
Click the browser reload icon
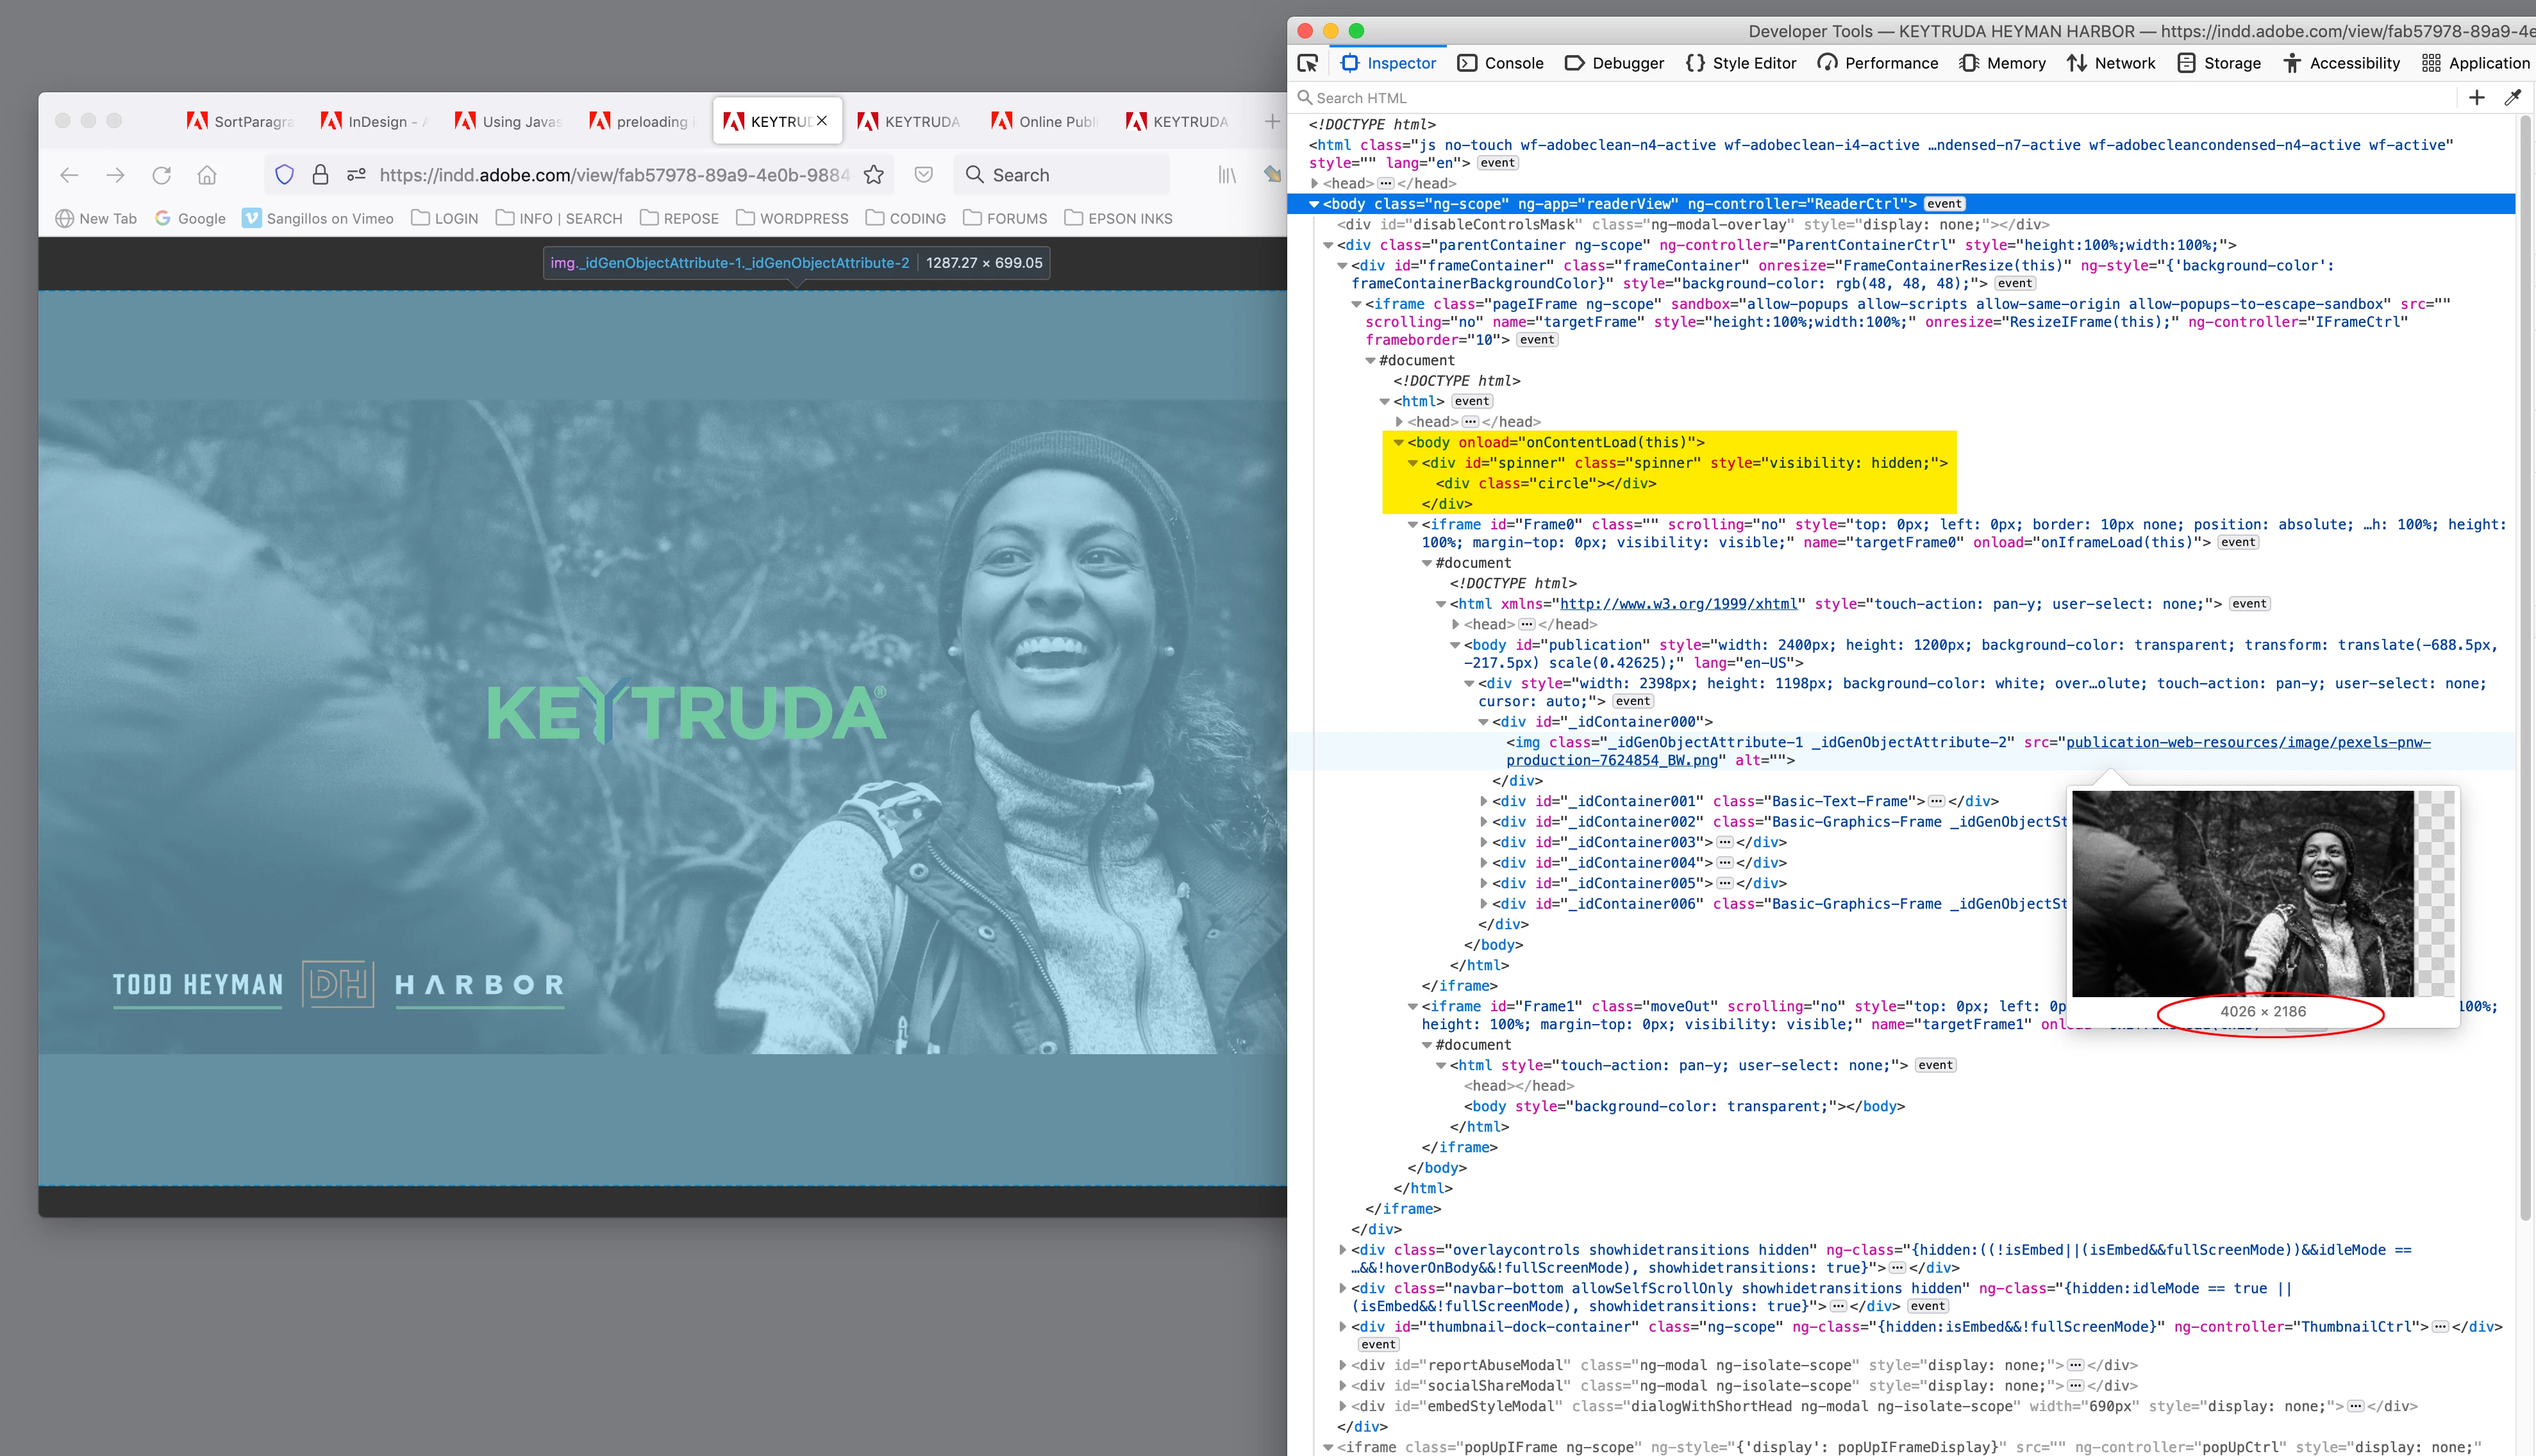(161, 175)
